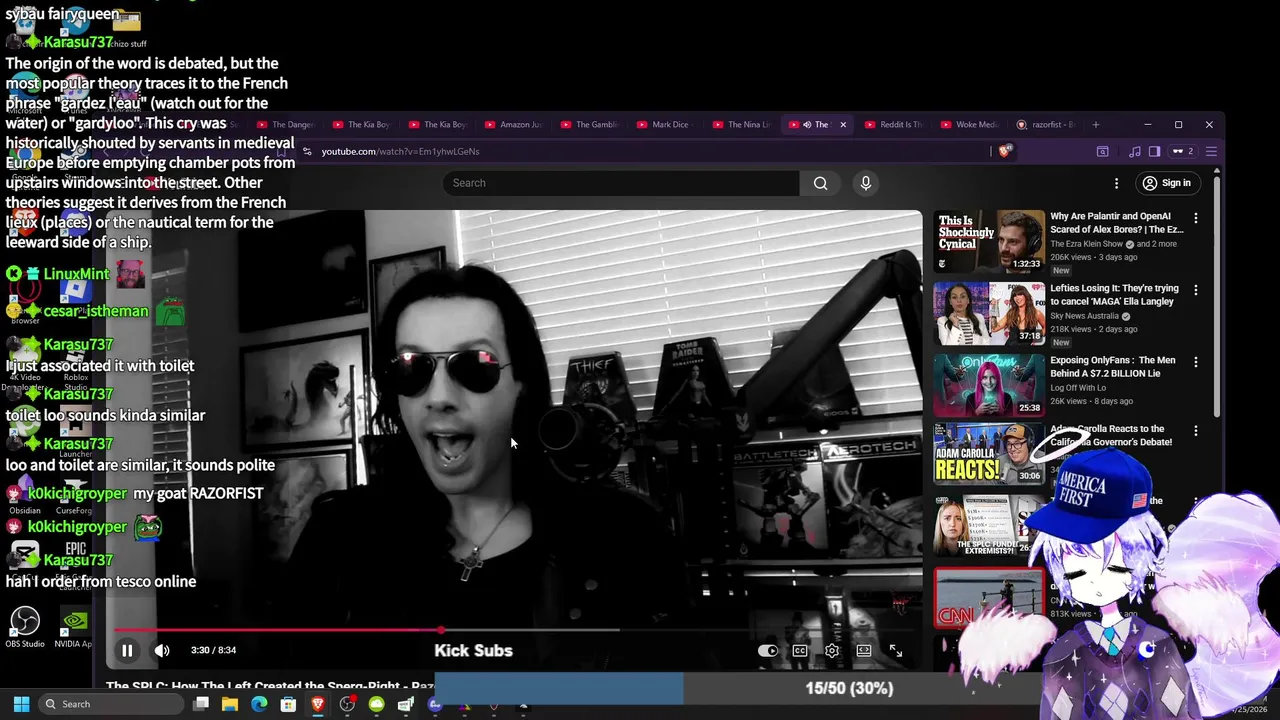Viewport: 1280px width, 720px height.
Task: Switch to theater mode view
Action: pyautogui.click(x=864, y=651)
